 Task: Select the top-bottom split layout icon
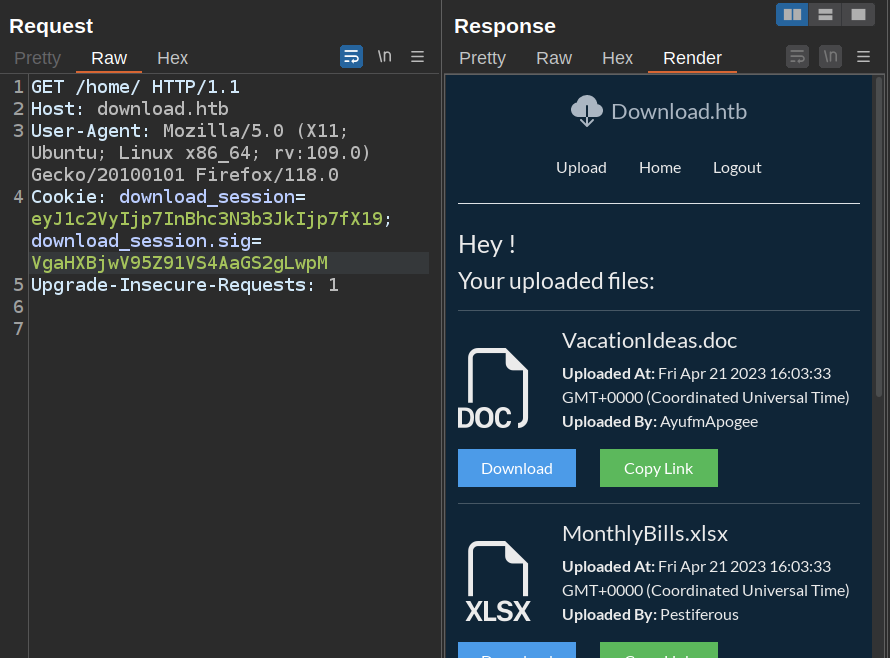pyautogui.click(x=825, y=14)
